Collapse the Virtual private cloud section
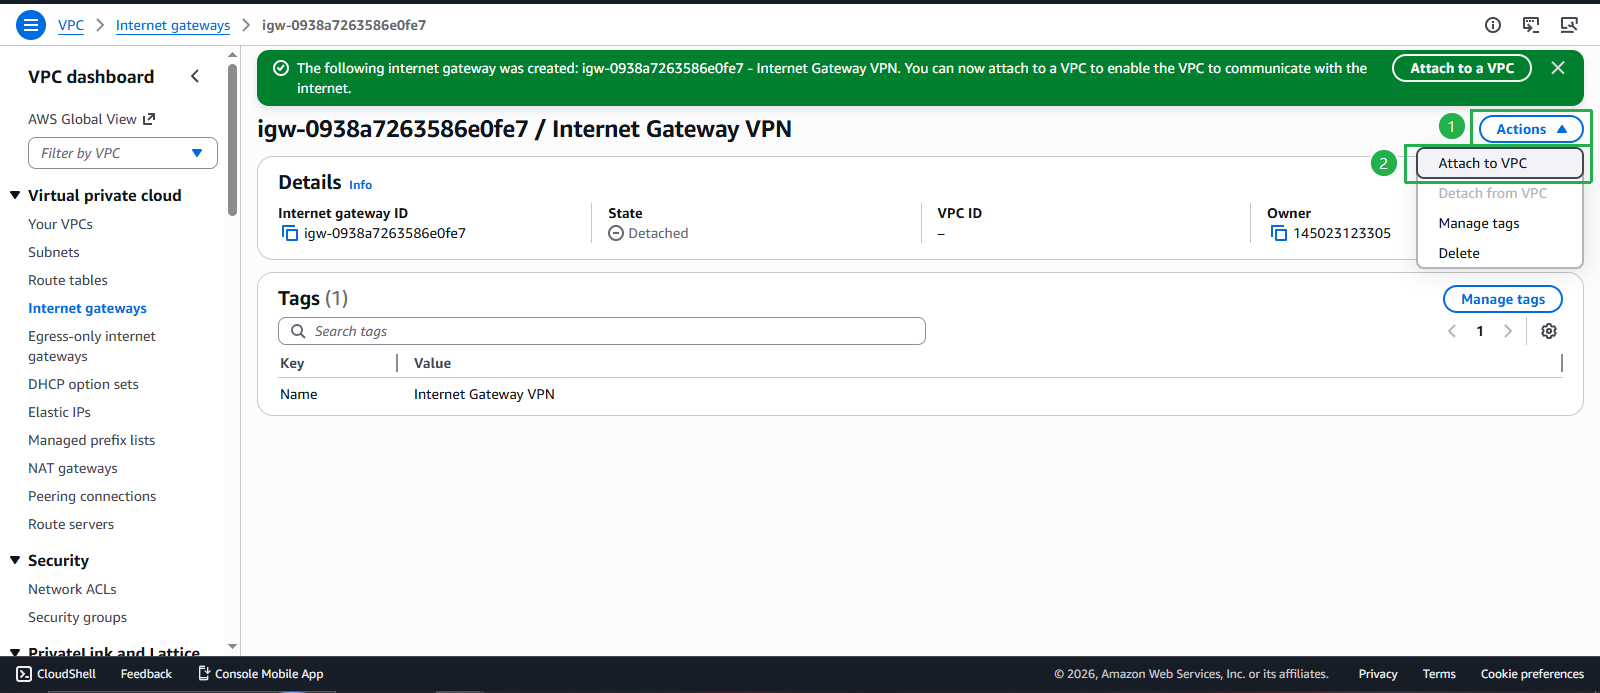The height and width of the screenshot is (693, 1600). click(15, 195)
